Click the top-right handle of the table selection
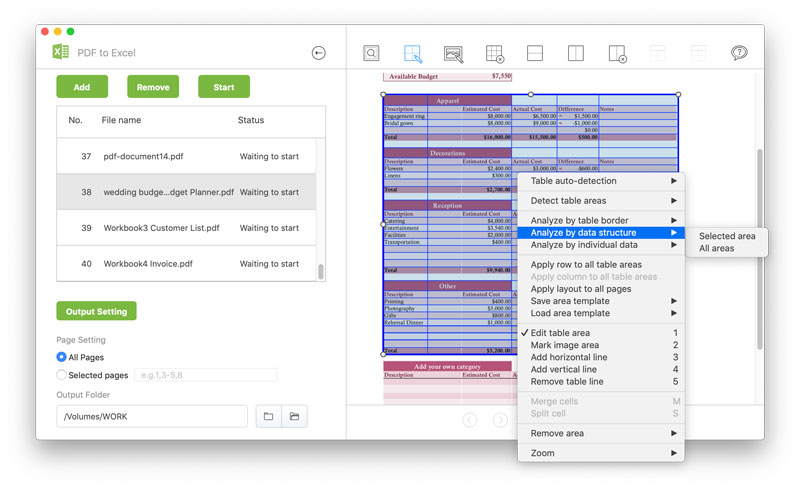This screenshot has width=800, height=487. coord(678,94)
